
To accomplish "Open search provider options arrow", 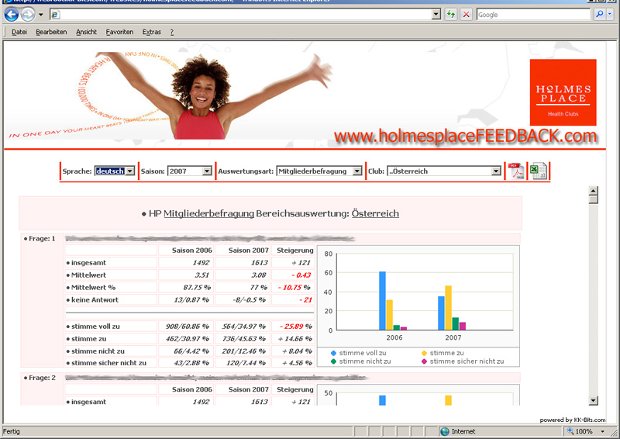I will coord(610,15).
